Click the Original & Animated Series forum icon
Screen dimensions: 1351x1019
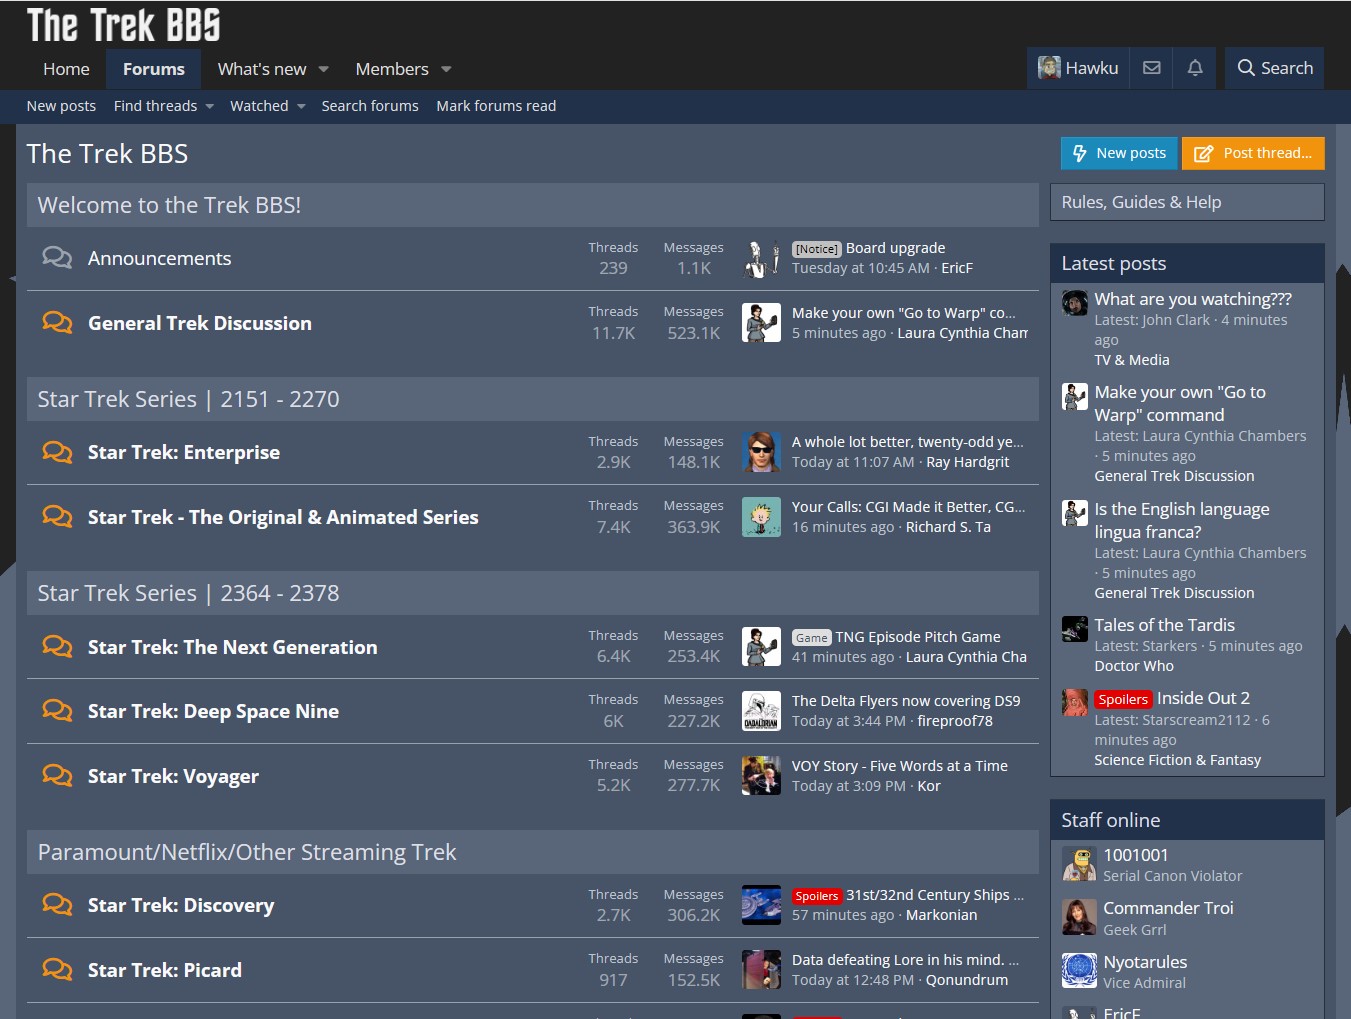pos(57,517)
